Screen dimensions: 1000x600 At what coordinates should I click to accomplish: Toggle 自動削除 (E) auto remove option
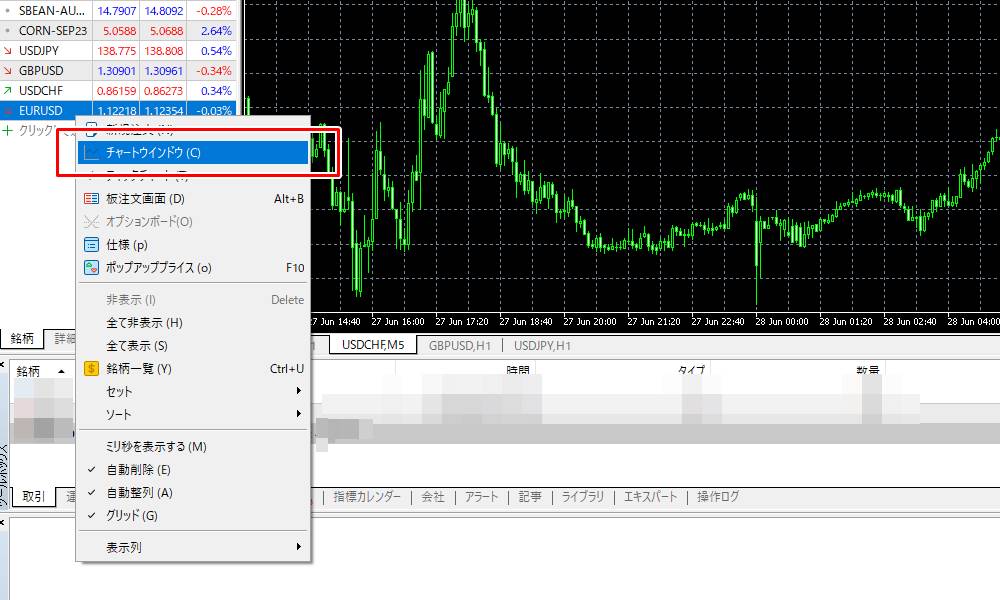tap(138, 470)
